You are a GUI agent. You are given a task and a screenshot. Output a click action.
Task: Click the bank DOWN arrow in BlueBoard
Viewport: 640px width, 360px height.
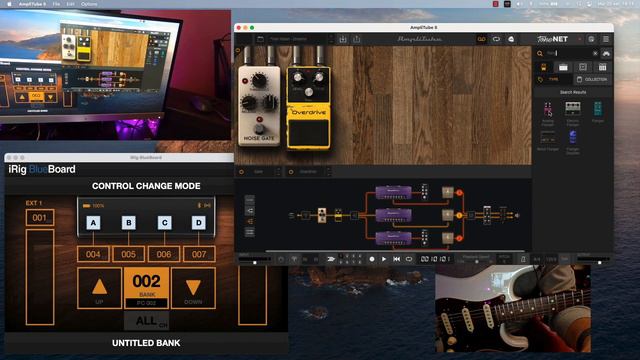(x=193, y=288)
